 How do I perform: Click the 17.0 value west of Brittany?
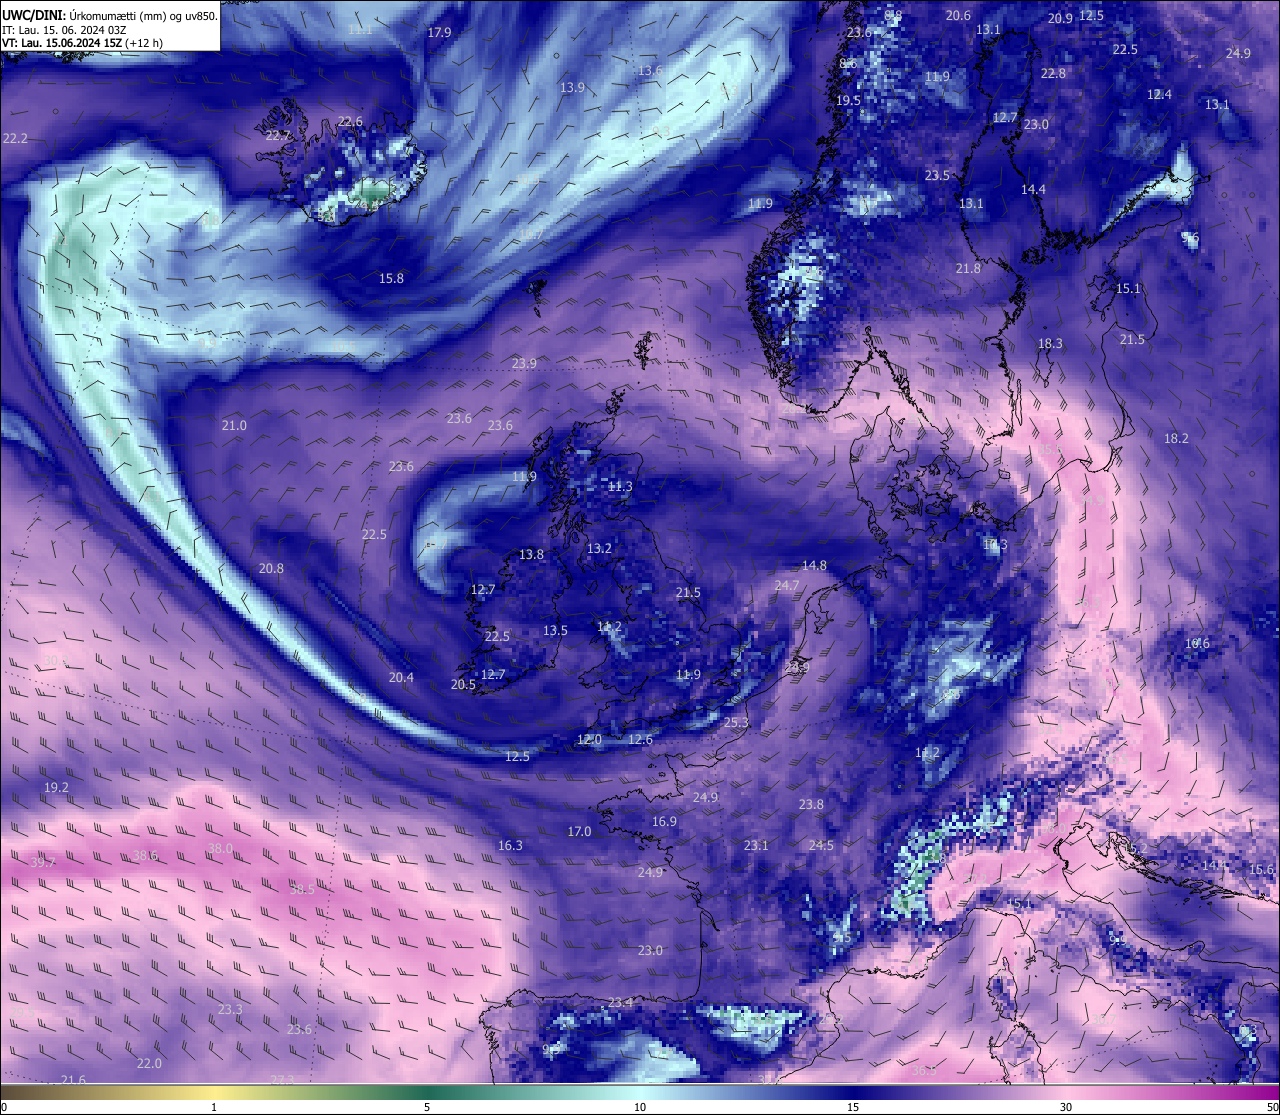tap(579, 831)
